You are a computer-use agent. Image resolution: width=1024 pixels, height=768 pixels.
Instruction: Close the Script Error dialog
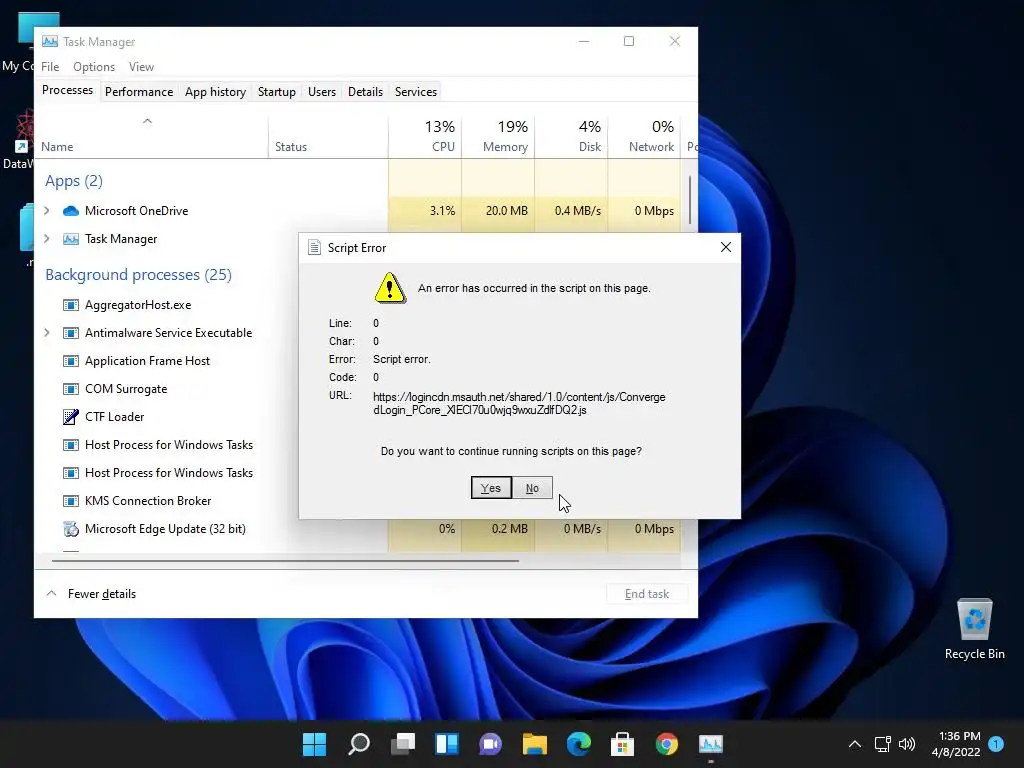click(726, 247)
